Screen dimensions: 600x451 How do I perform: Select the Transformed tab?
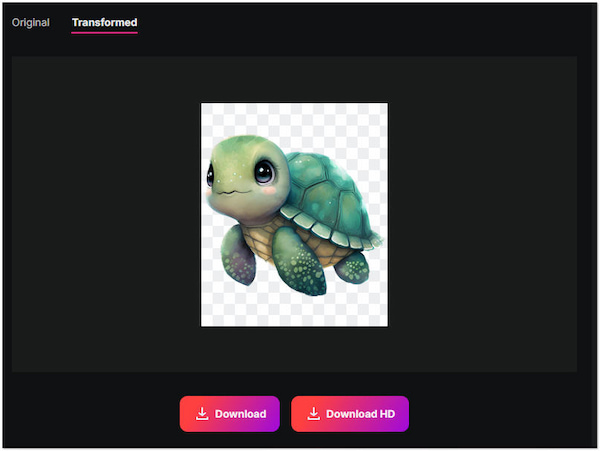tap(104, 22)
